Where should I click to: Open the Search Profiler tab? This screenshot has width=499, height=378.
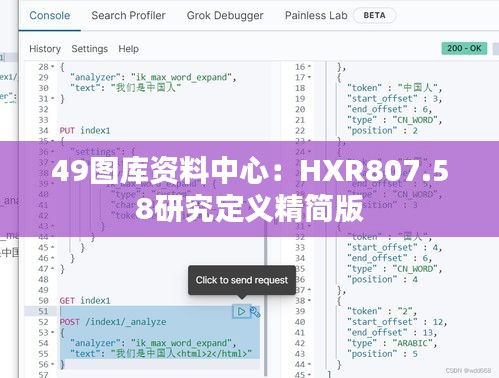128,15
